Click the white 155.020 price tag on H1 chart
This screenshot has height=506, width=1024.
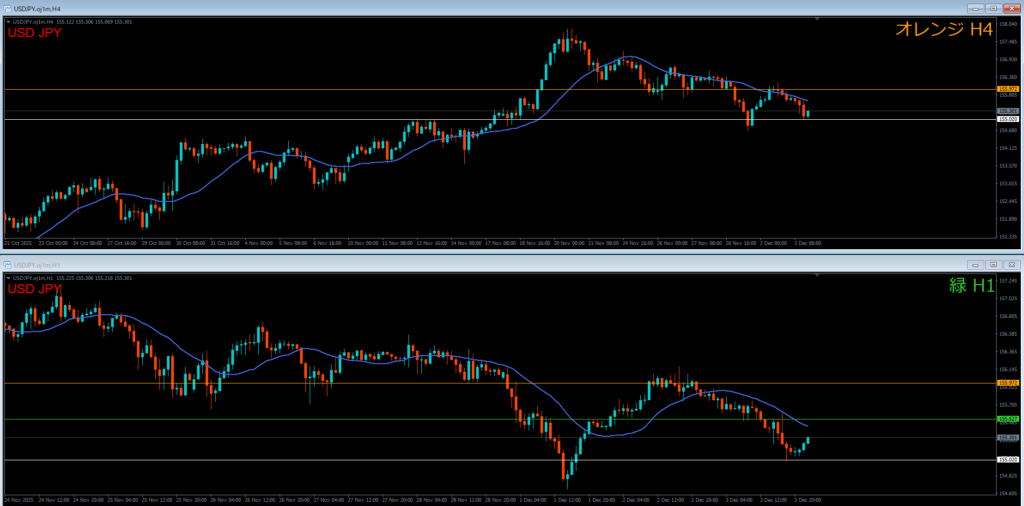pos(1008,459)
